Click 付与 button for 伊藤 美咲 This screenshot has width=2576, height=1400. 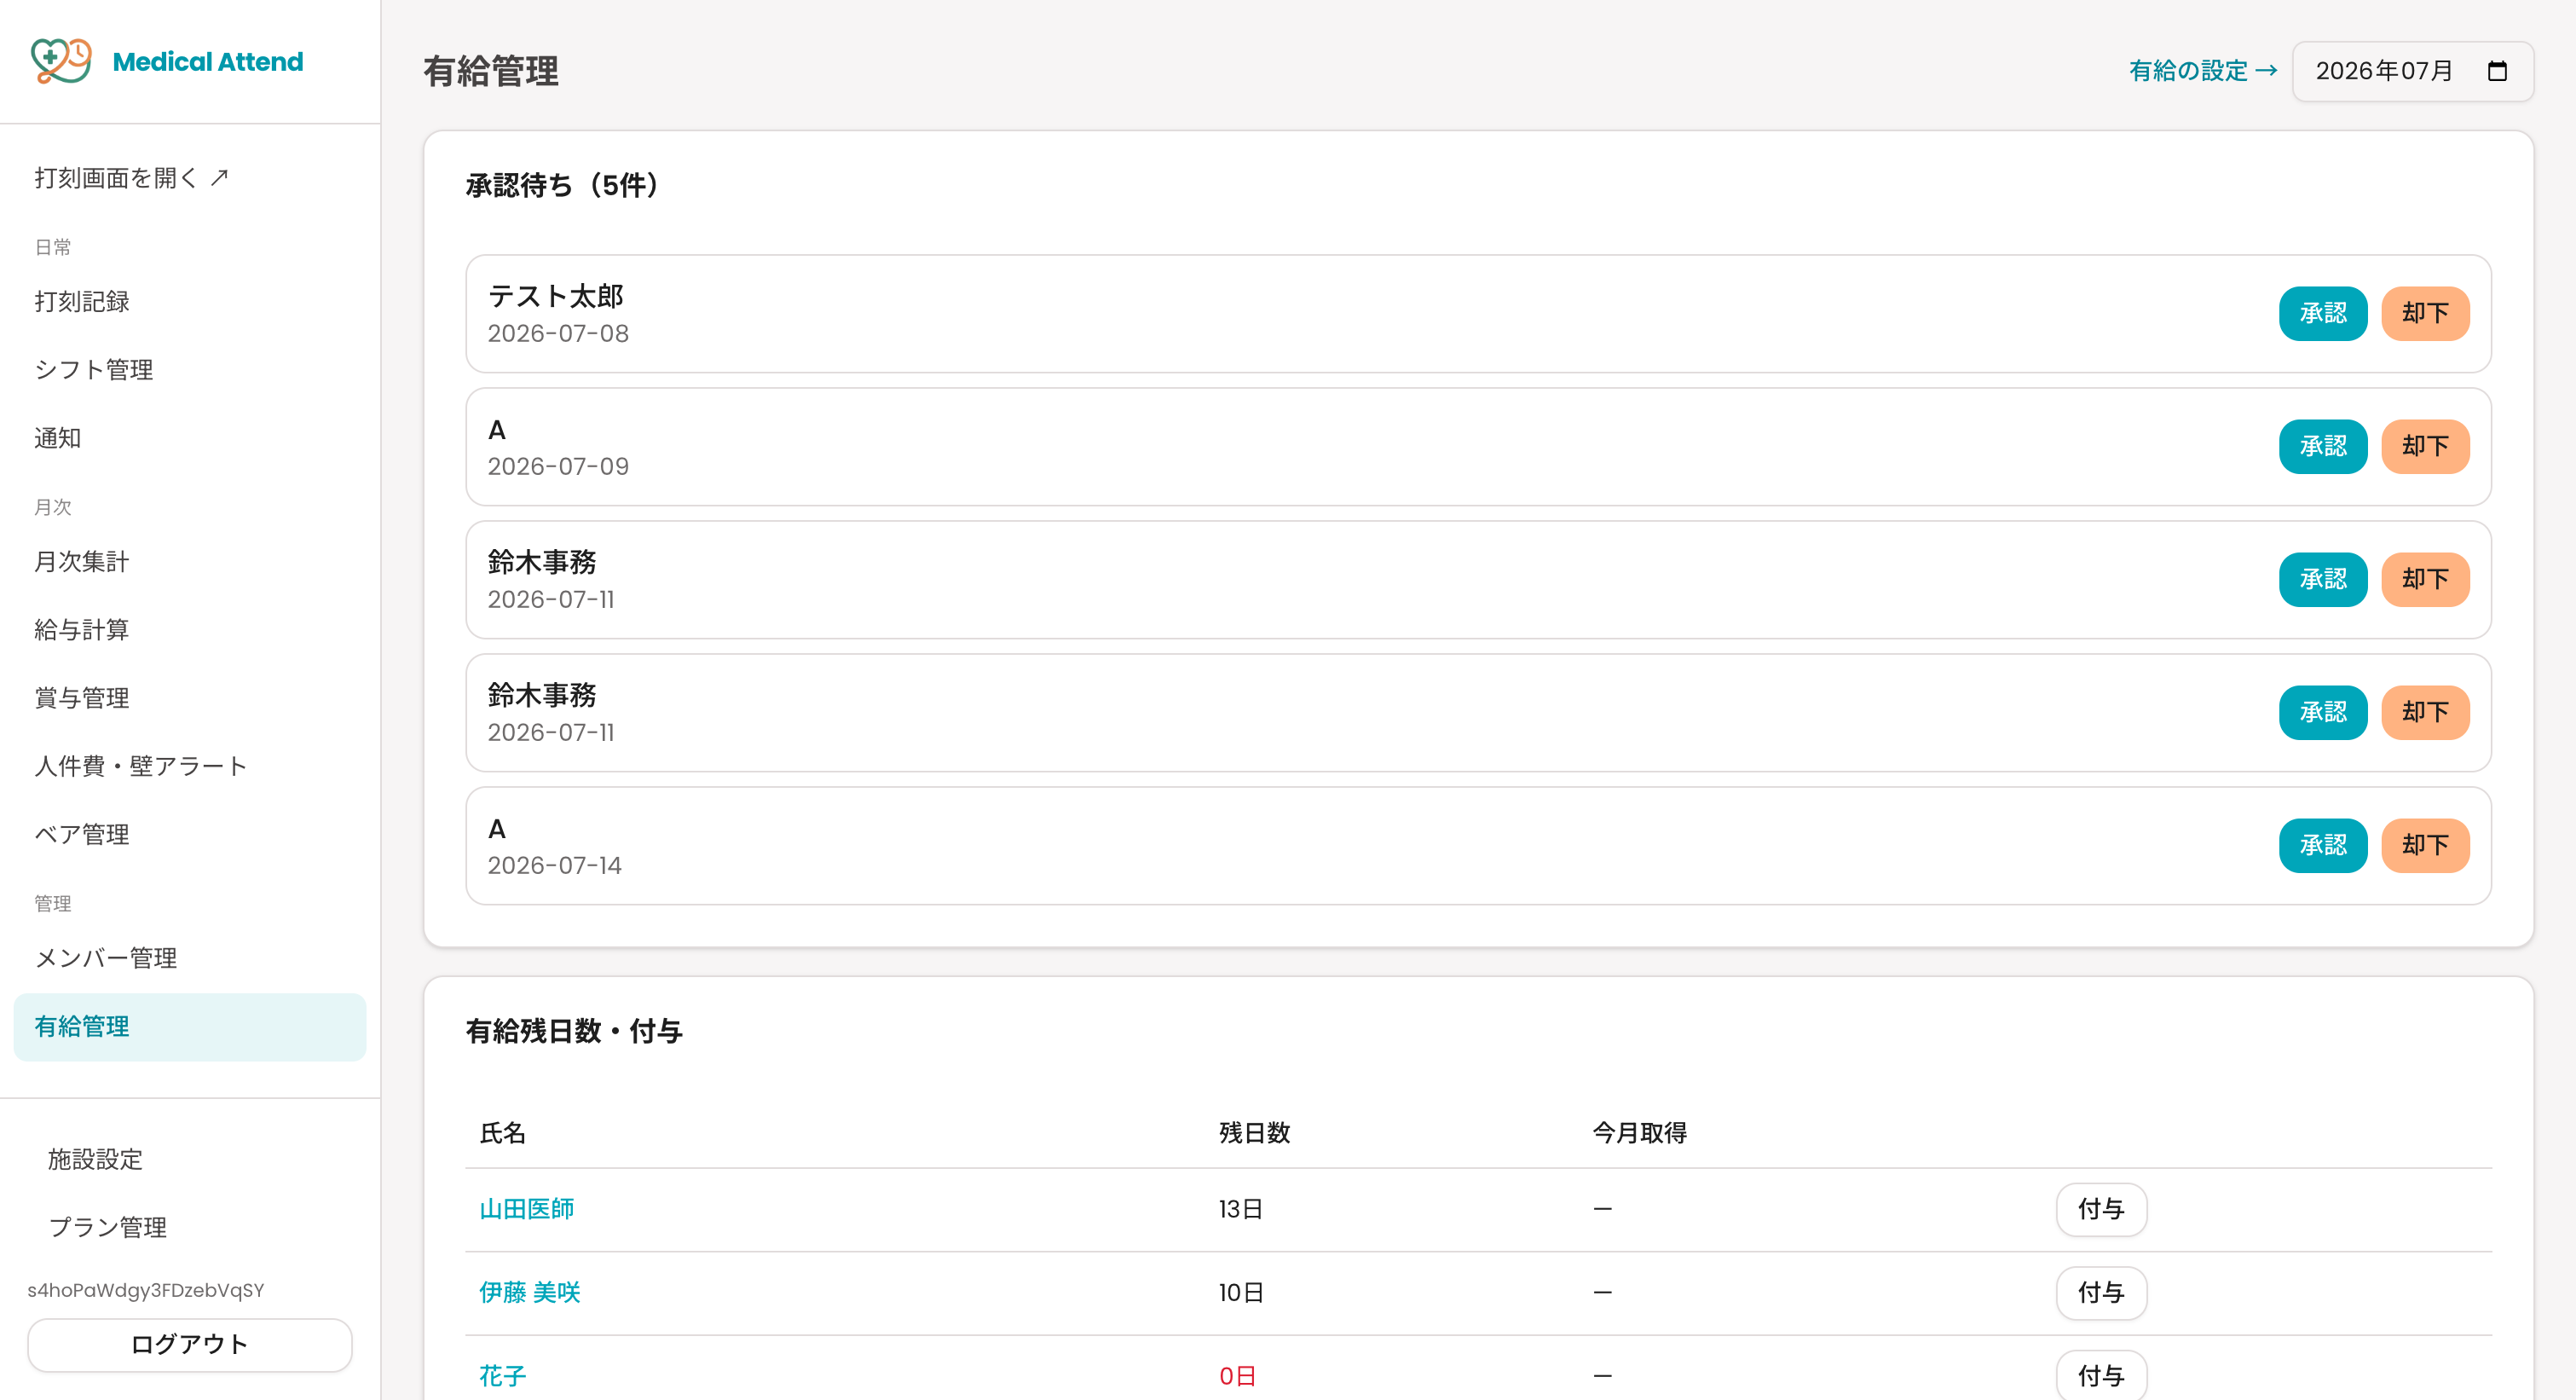2101,1292
